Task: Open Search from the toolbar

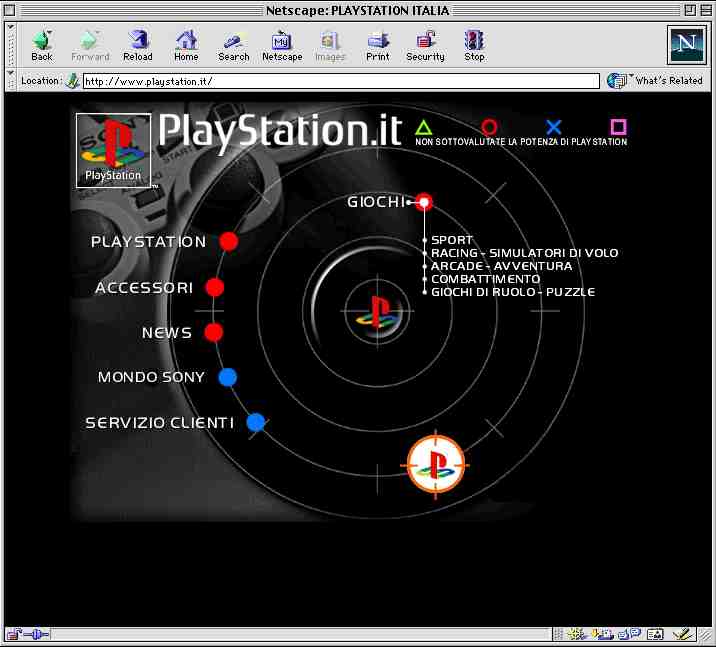Action: click(x=234, y=46)
